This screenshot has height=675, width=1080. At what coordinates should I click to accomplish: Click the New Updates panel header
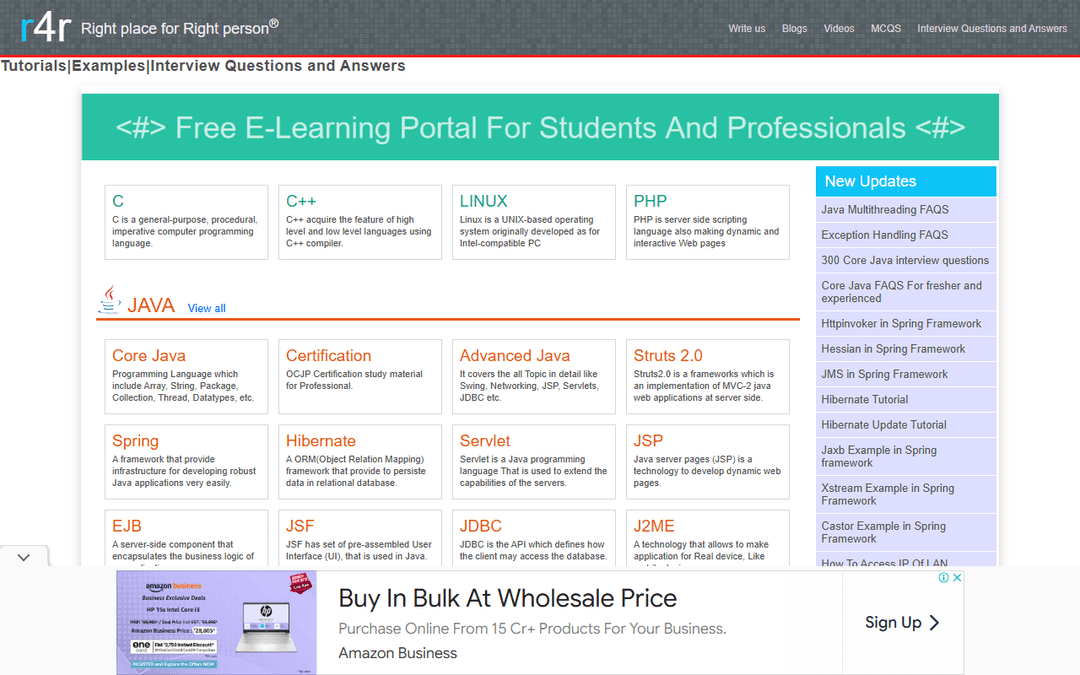pos(906,181)
